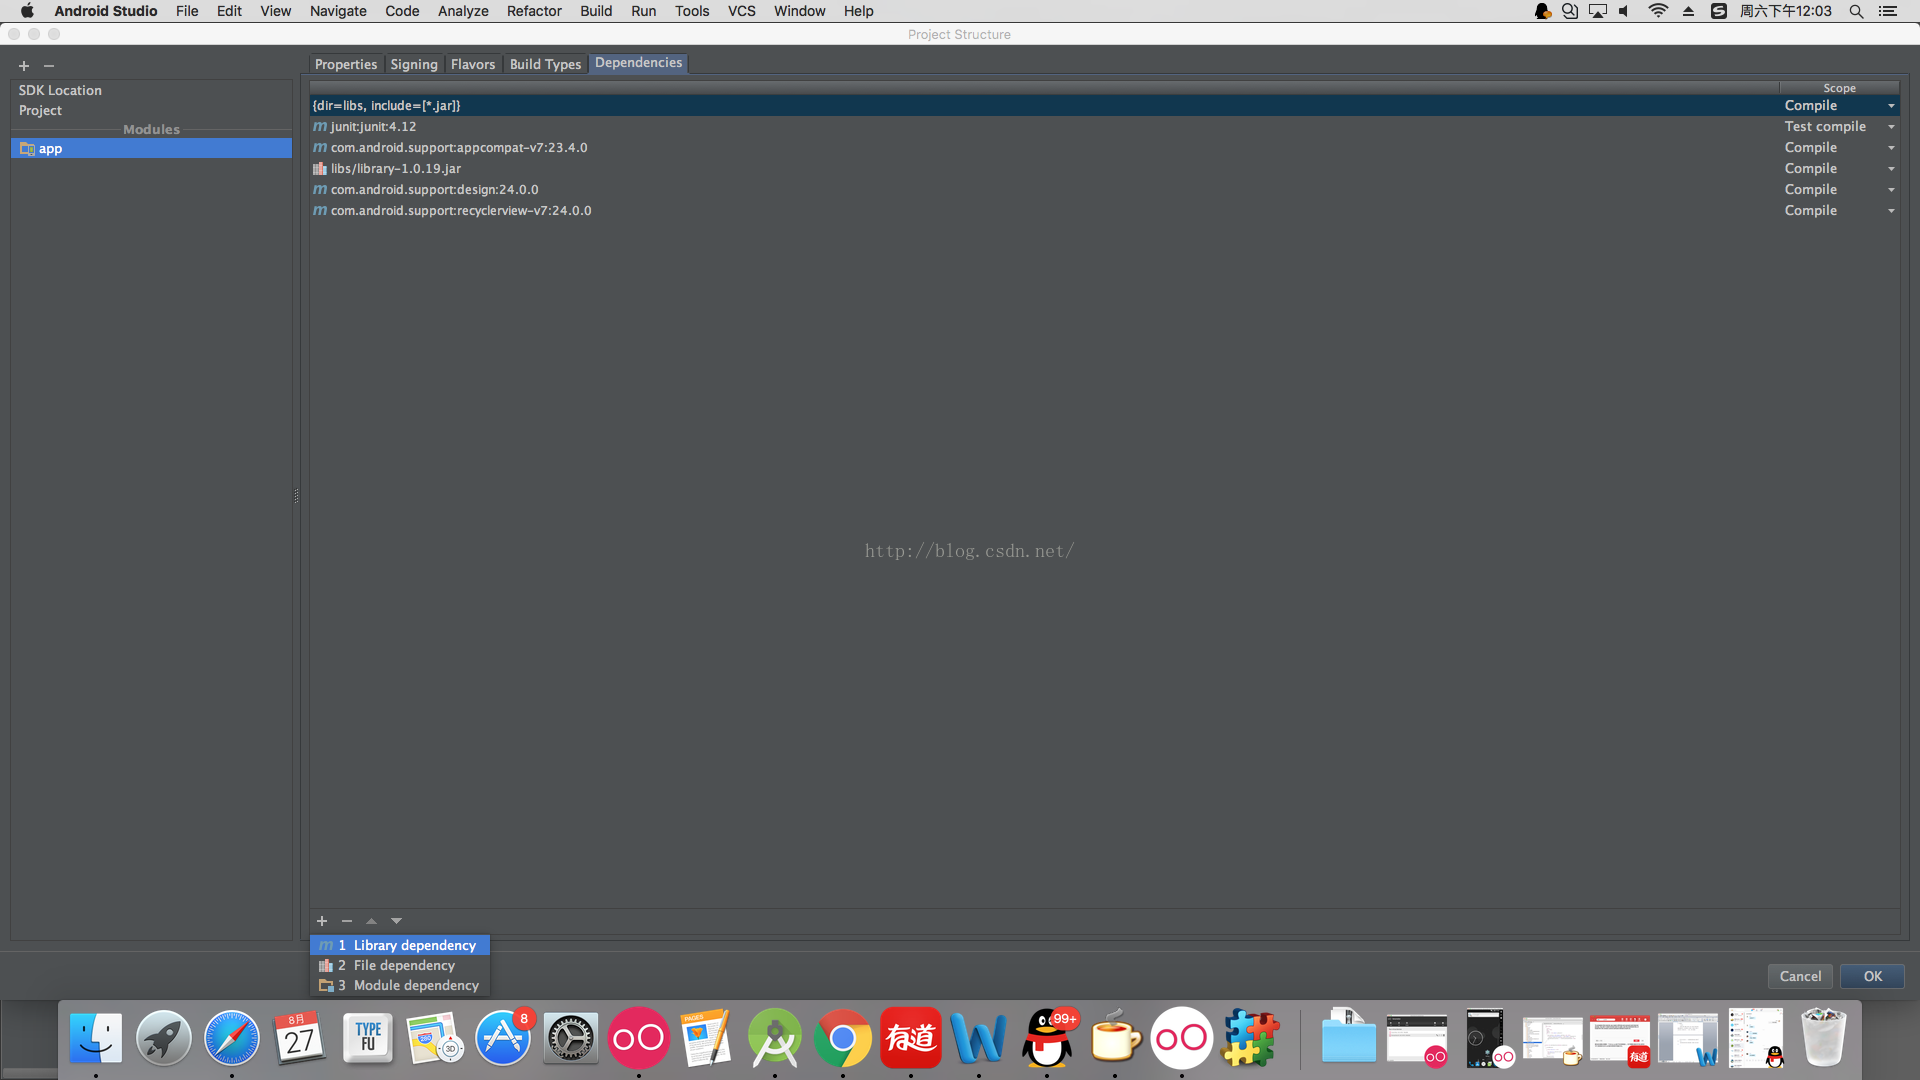Click the volume icon in menu bar
This screenshot has width=1920, height=1080.
pyautogui.click(x=1624, y=11)
